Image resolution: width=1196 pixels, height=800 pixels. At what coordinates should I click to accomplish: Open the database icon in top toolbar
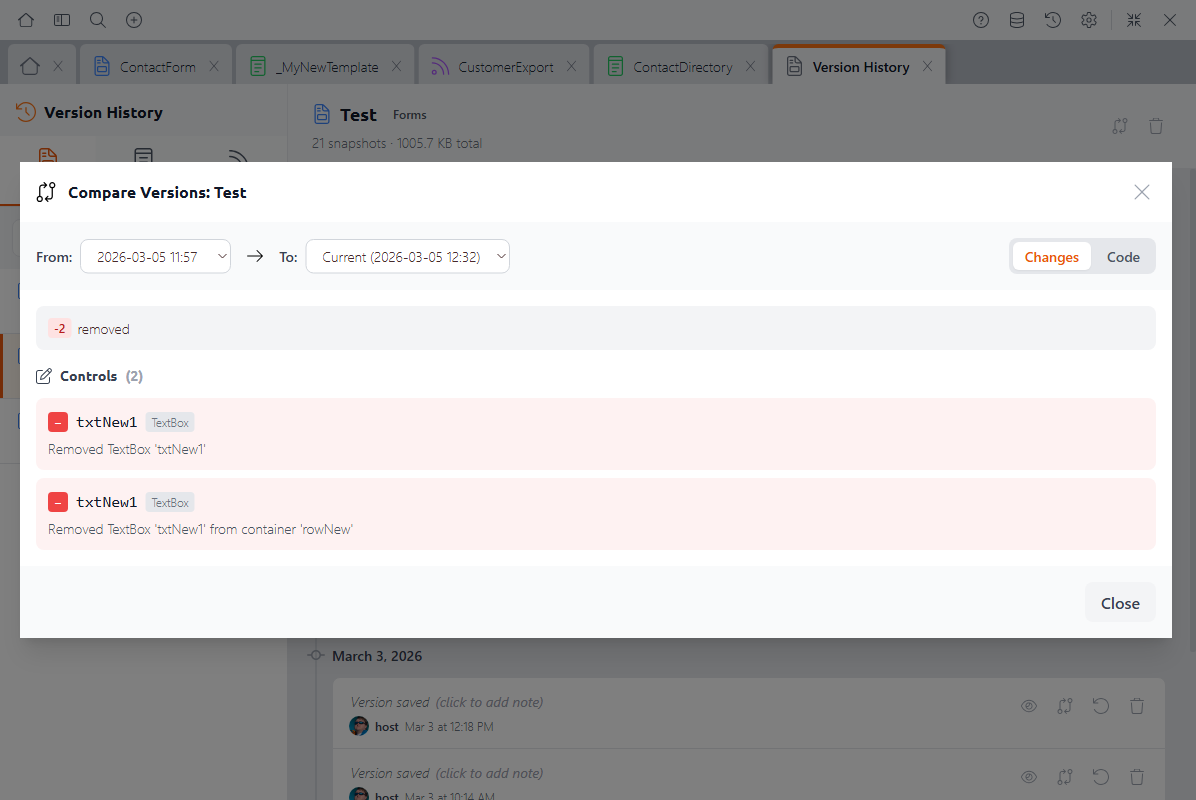(1017, 20)
